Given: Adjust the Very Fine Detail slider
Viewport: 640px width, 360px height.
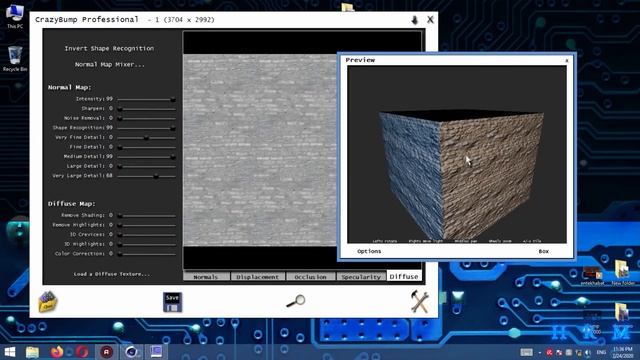Looking at the screenshot, I should tap(146, 138).
